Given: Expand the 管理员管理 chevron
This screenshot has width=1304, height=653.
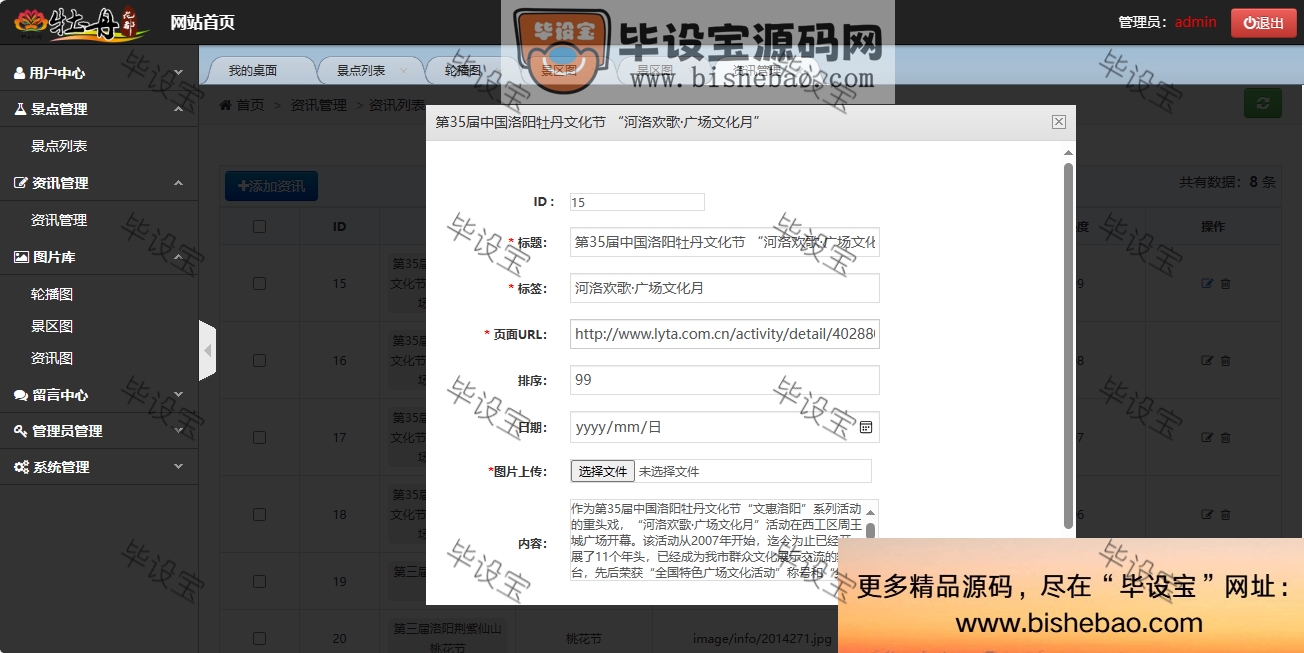Looking at the screenshot, I should 178,431.
